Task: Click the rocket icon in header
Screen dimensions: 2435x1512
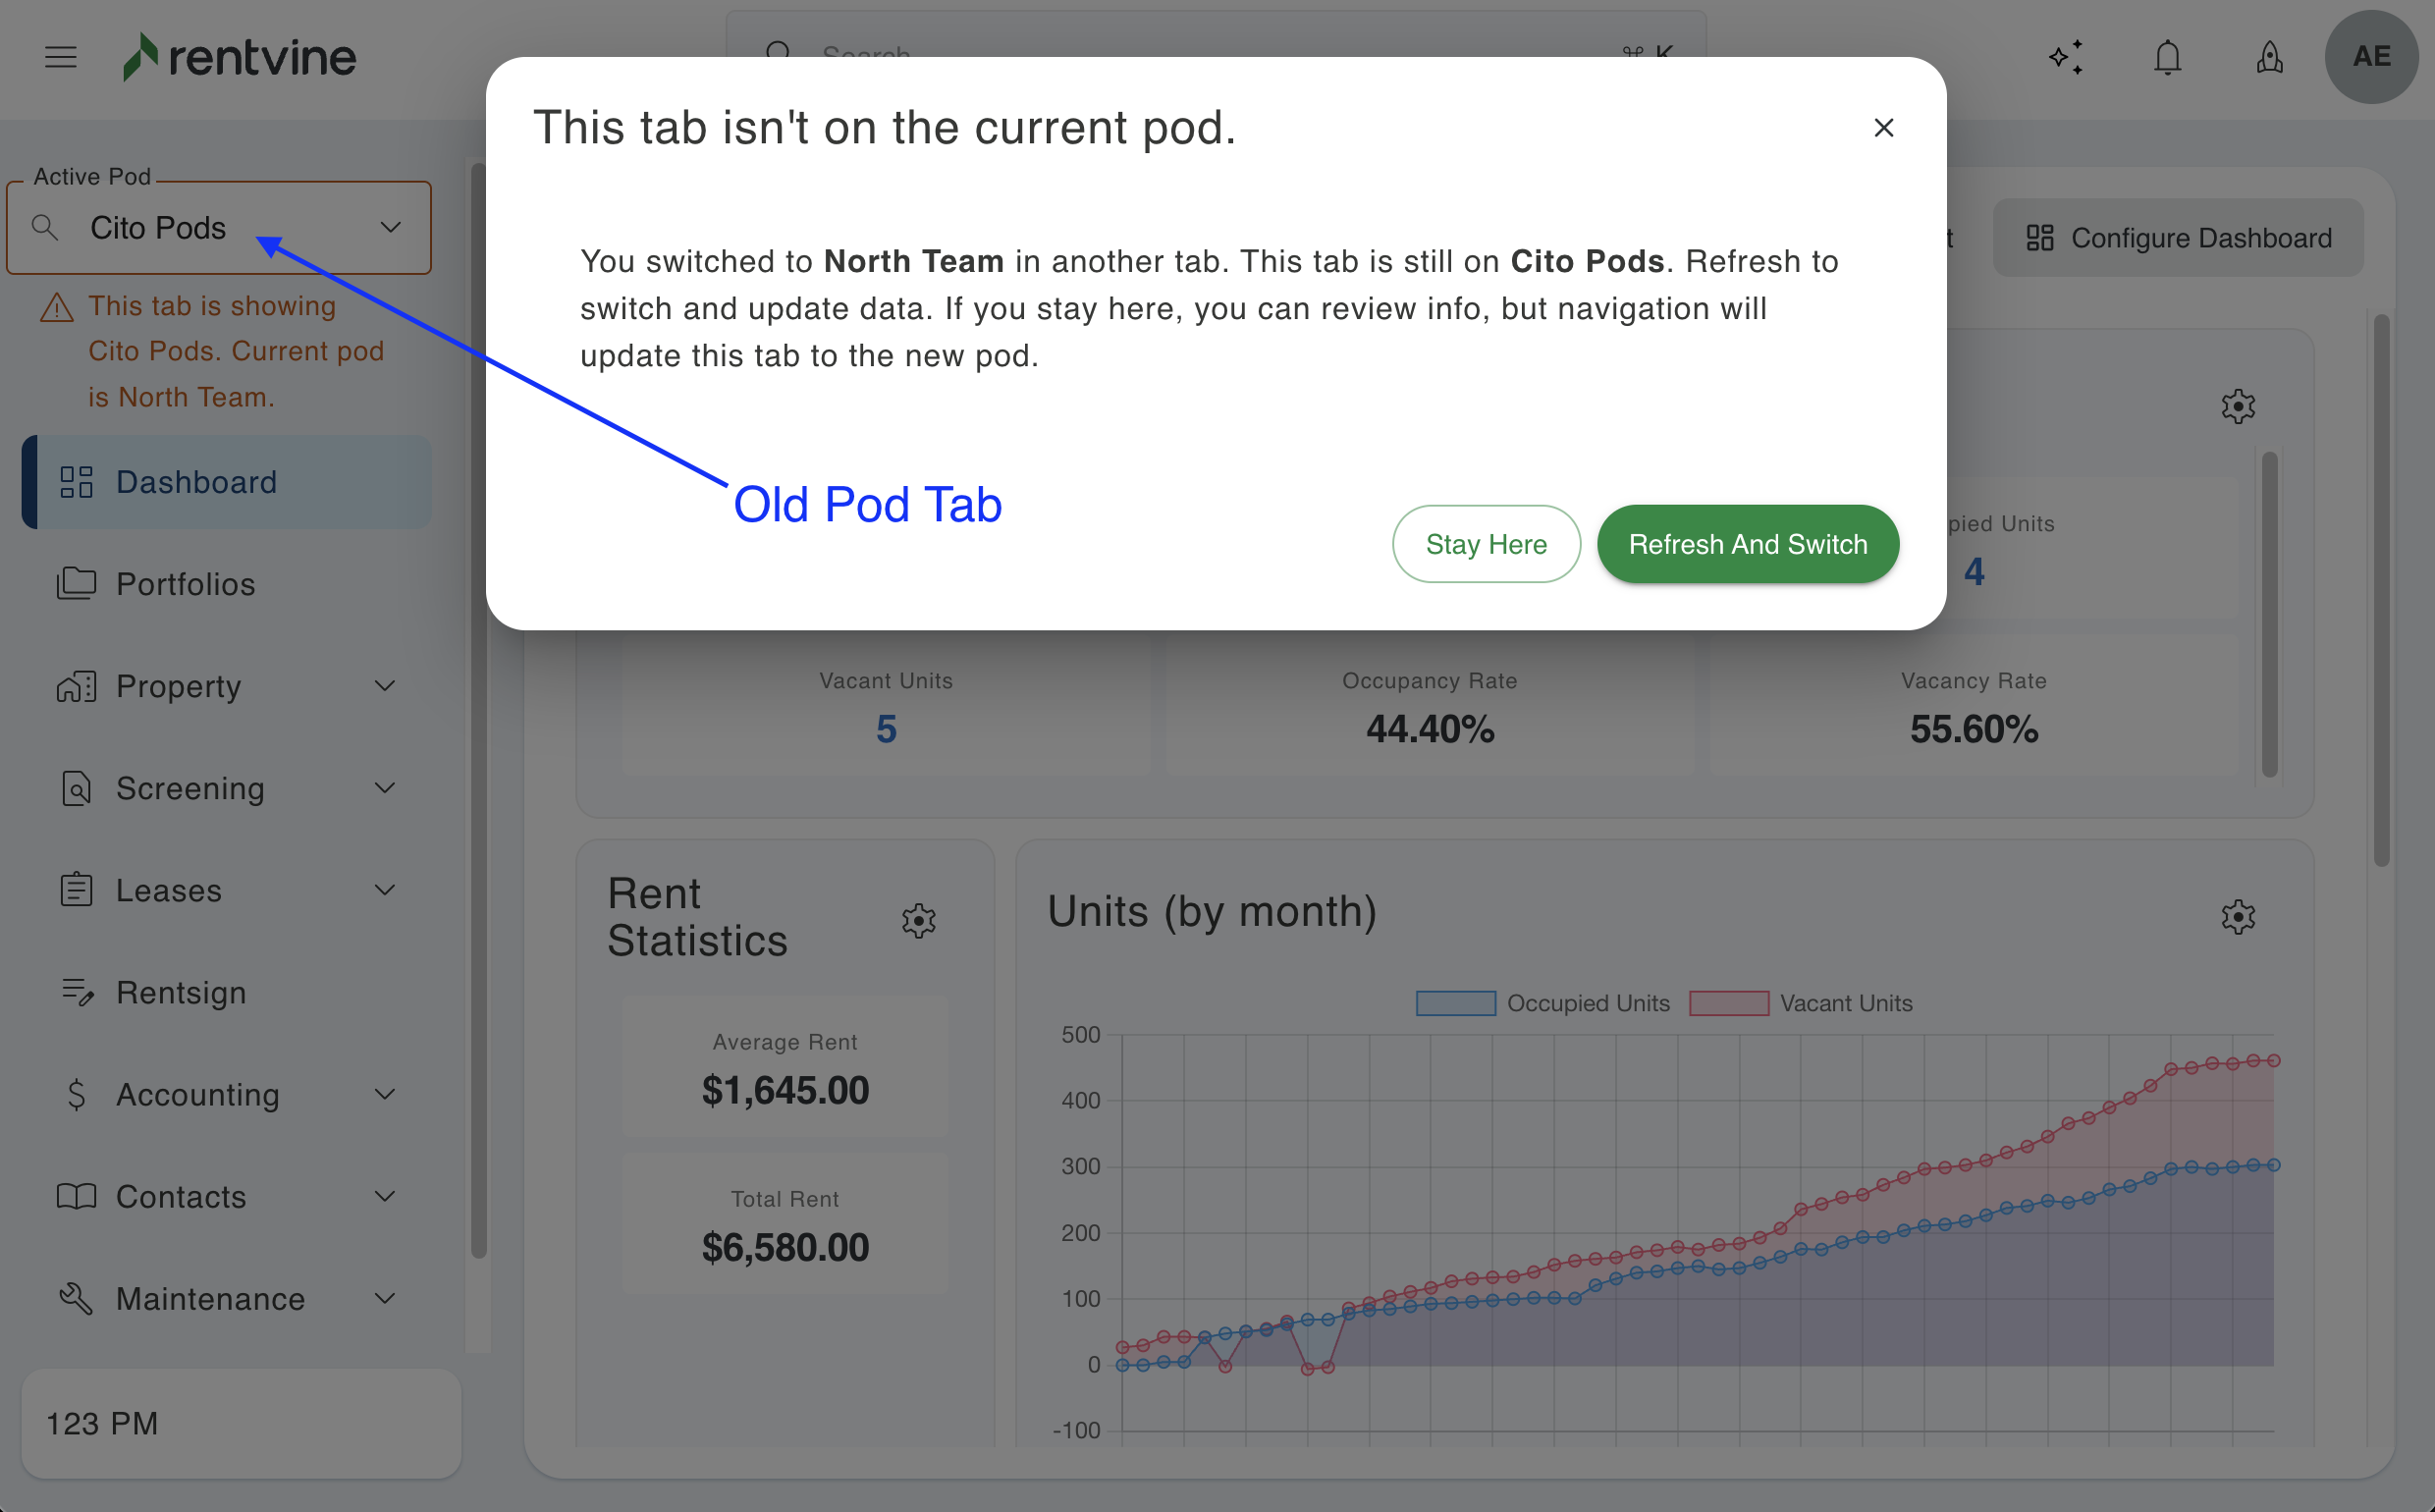Action: coord(2269,58)
